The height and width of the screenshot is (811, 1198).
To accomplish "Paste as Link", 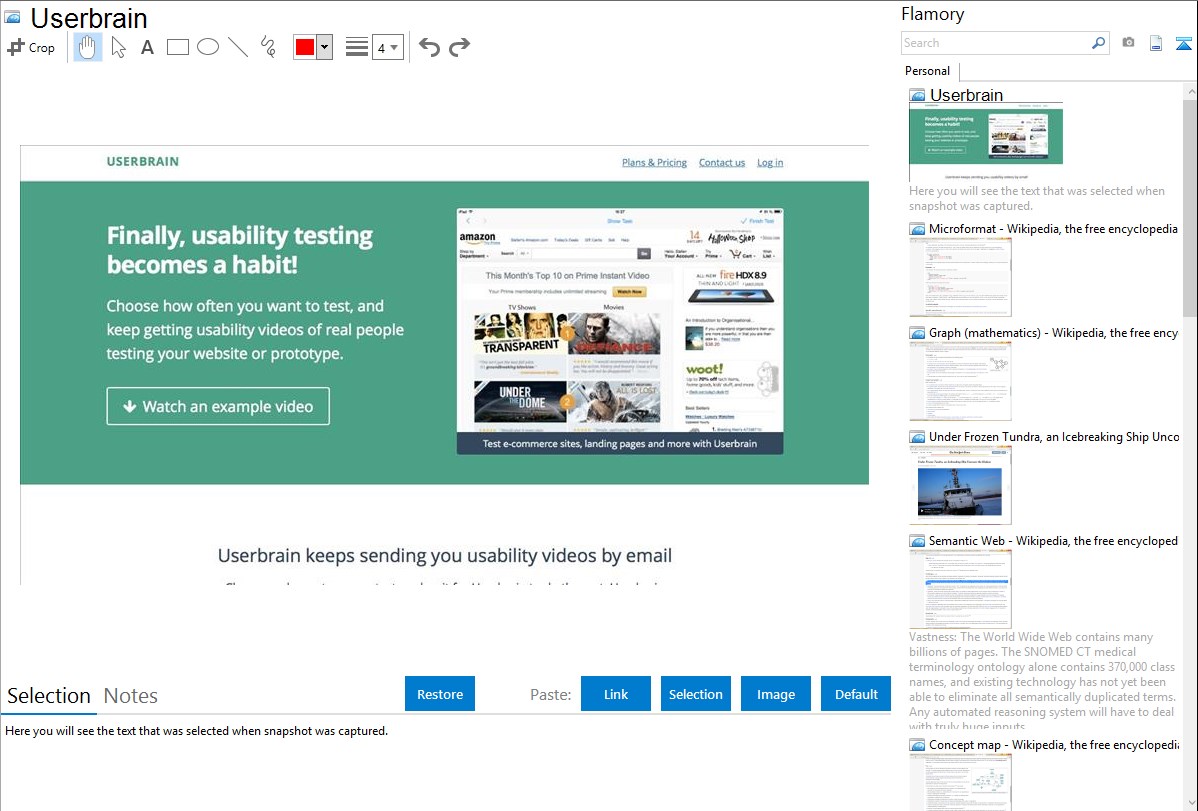I will coord(616,694).
